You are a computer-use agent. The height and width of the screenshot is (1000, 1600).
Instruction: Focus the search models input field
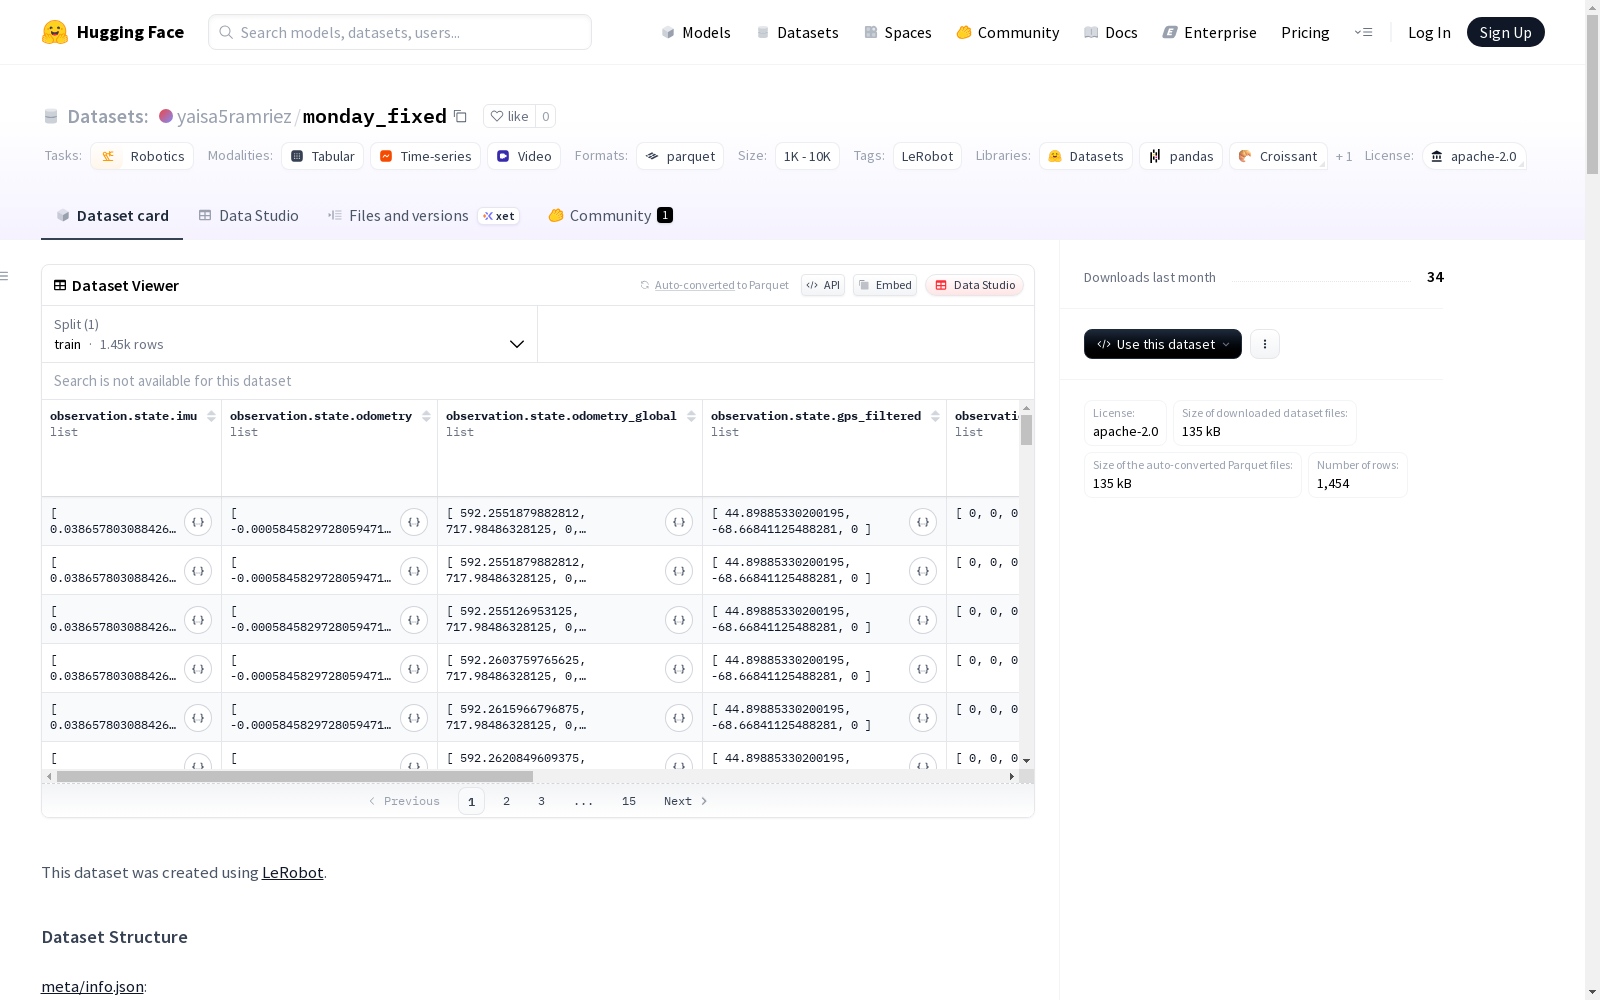click(x=400, y=32)
